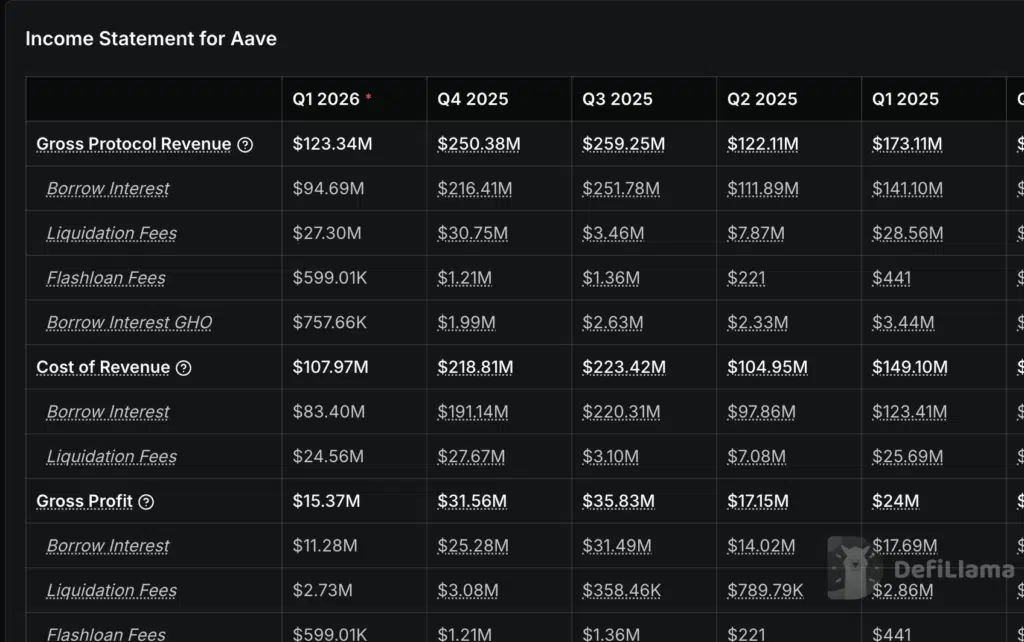Screen dimensions: 1024x642
Task: Click help icon next to Cost of Revenue
Action: [183, 368]
